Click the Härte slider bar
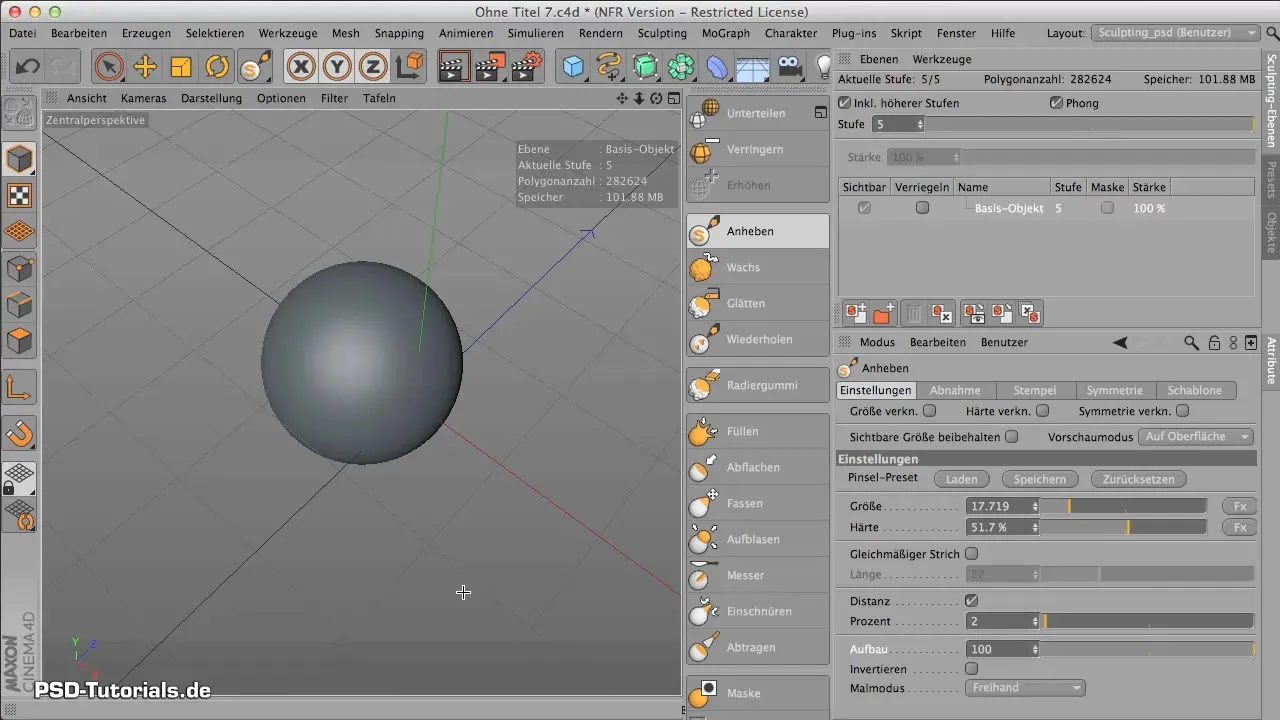 (1122, 527)
